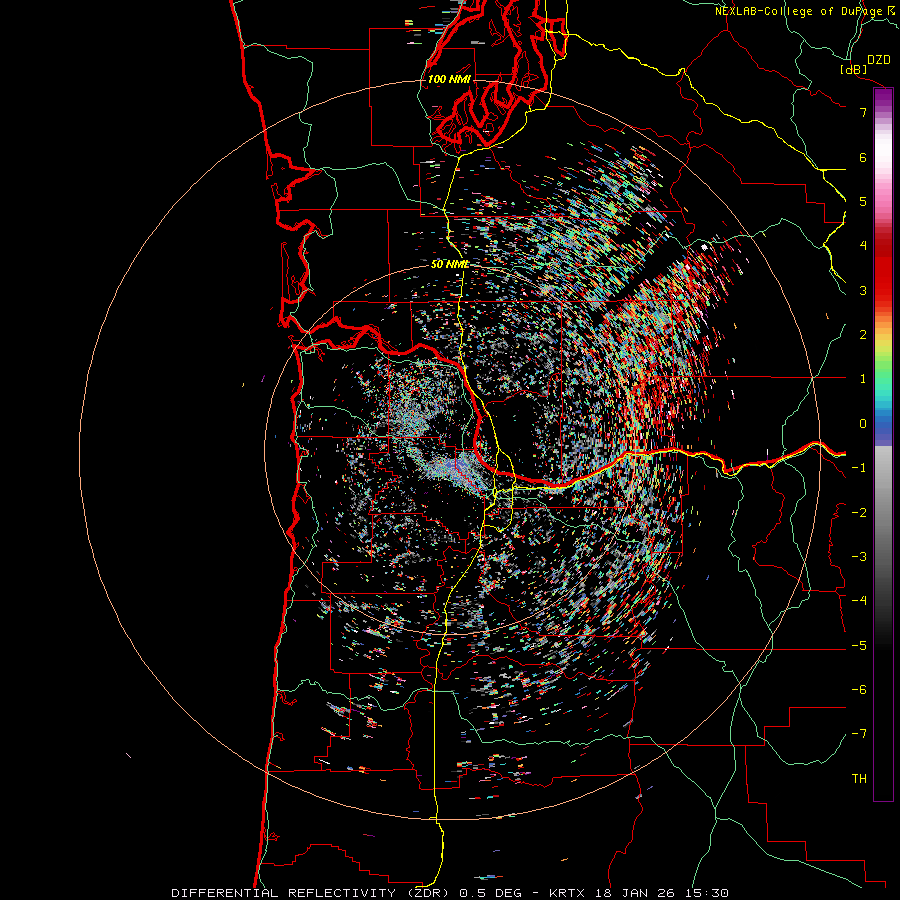
Task: Click the '18 JAN 26' date text
Action: coord(634,893)
